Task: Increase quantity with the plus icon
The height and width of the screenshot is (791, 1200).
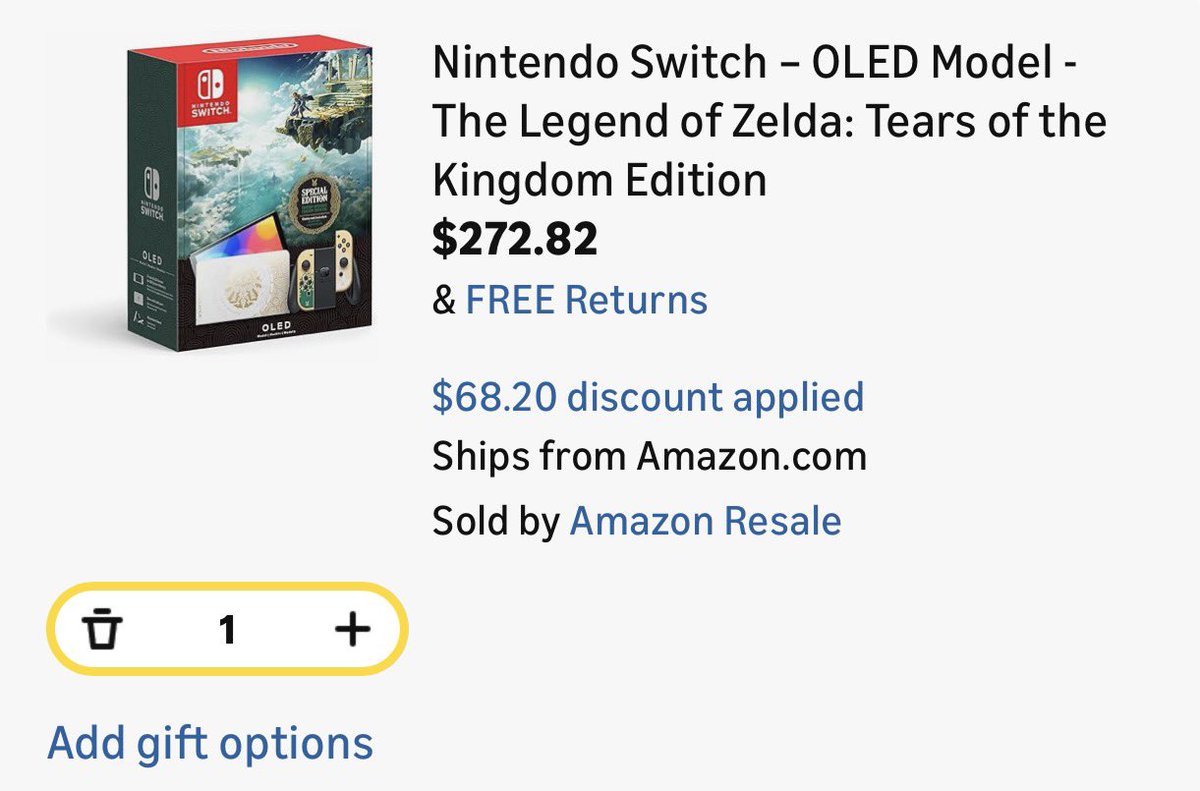Action: point(351,630)
